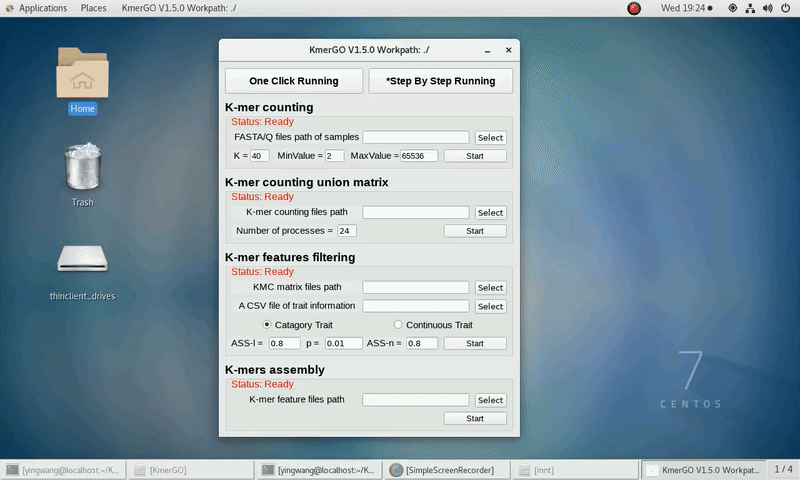Click the ASS-n field showing 0.8
This screenshot has height=480, width=800.
tap(422, 344)
